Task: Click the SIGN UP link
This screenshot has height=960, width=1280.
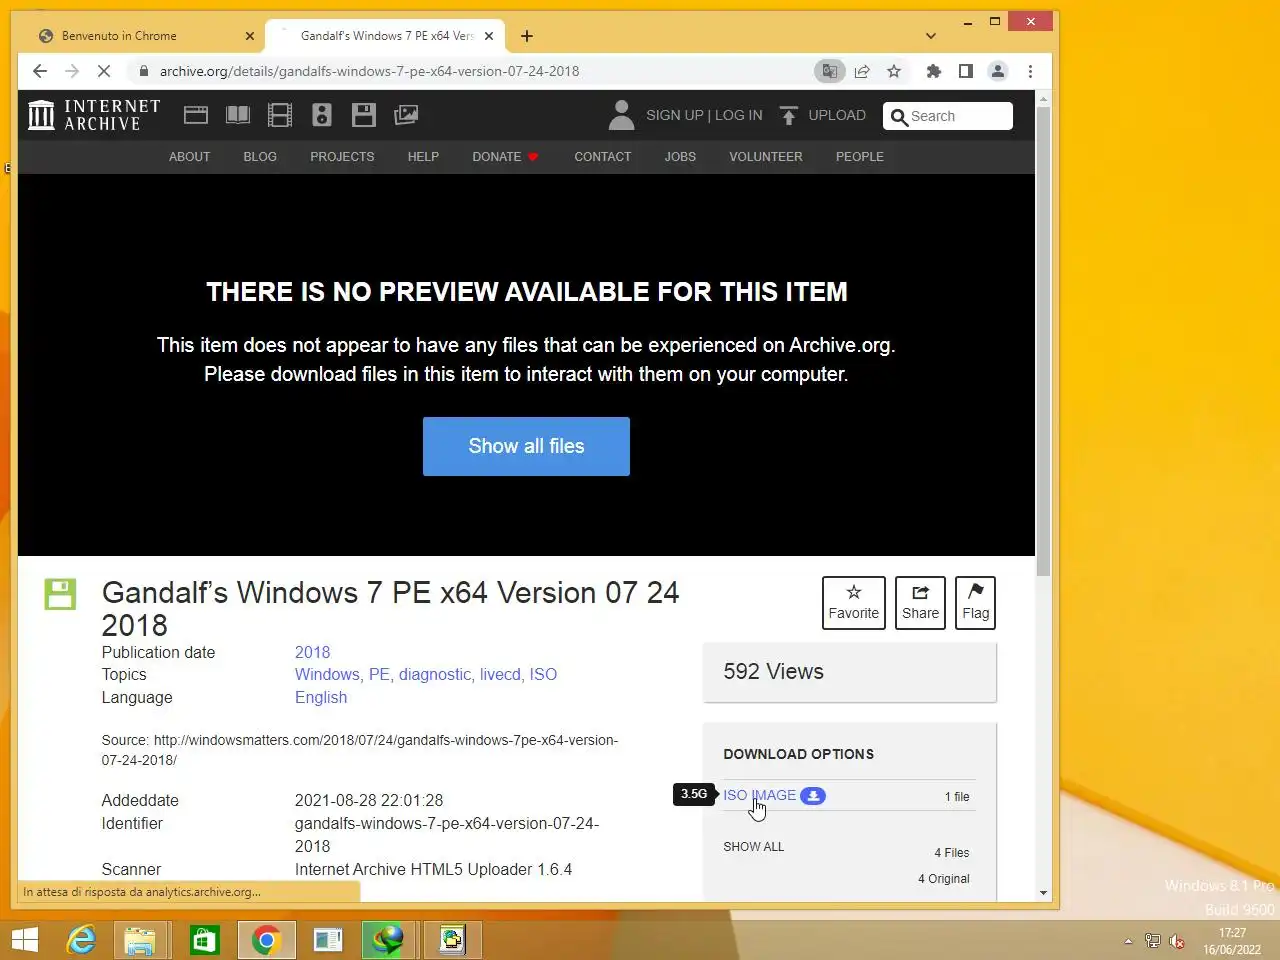Action: pyautogui.click(x=675, y=115)
